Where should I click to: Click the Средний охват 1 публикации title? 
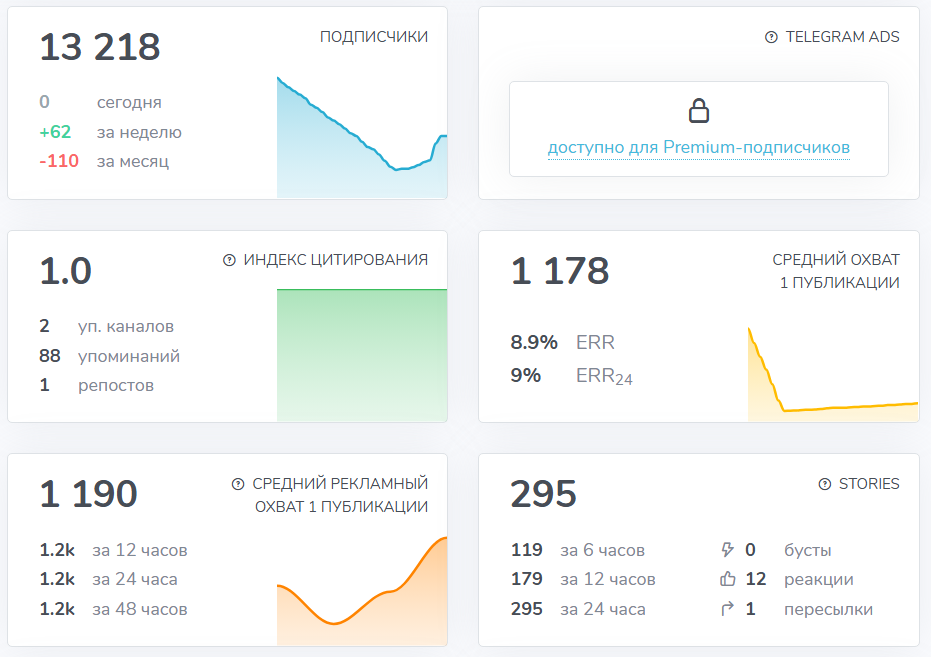835,271
